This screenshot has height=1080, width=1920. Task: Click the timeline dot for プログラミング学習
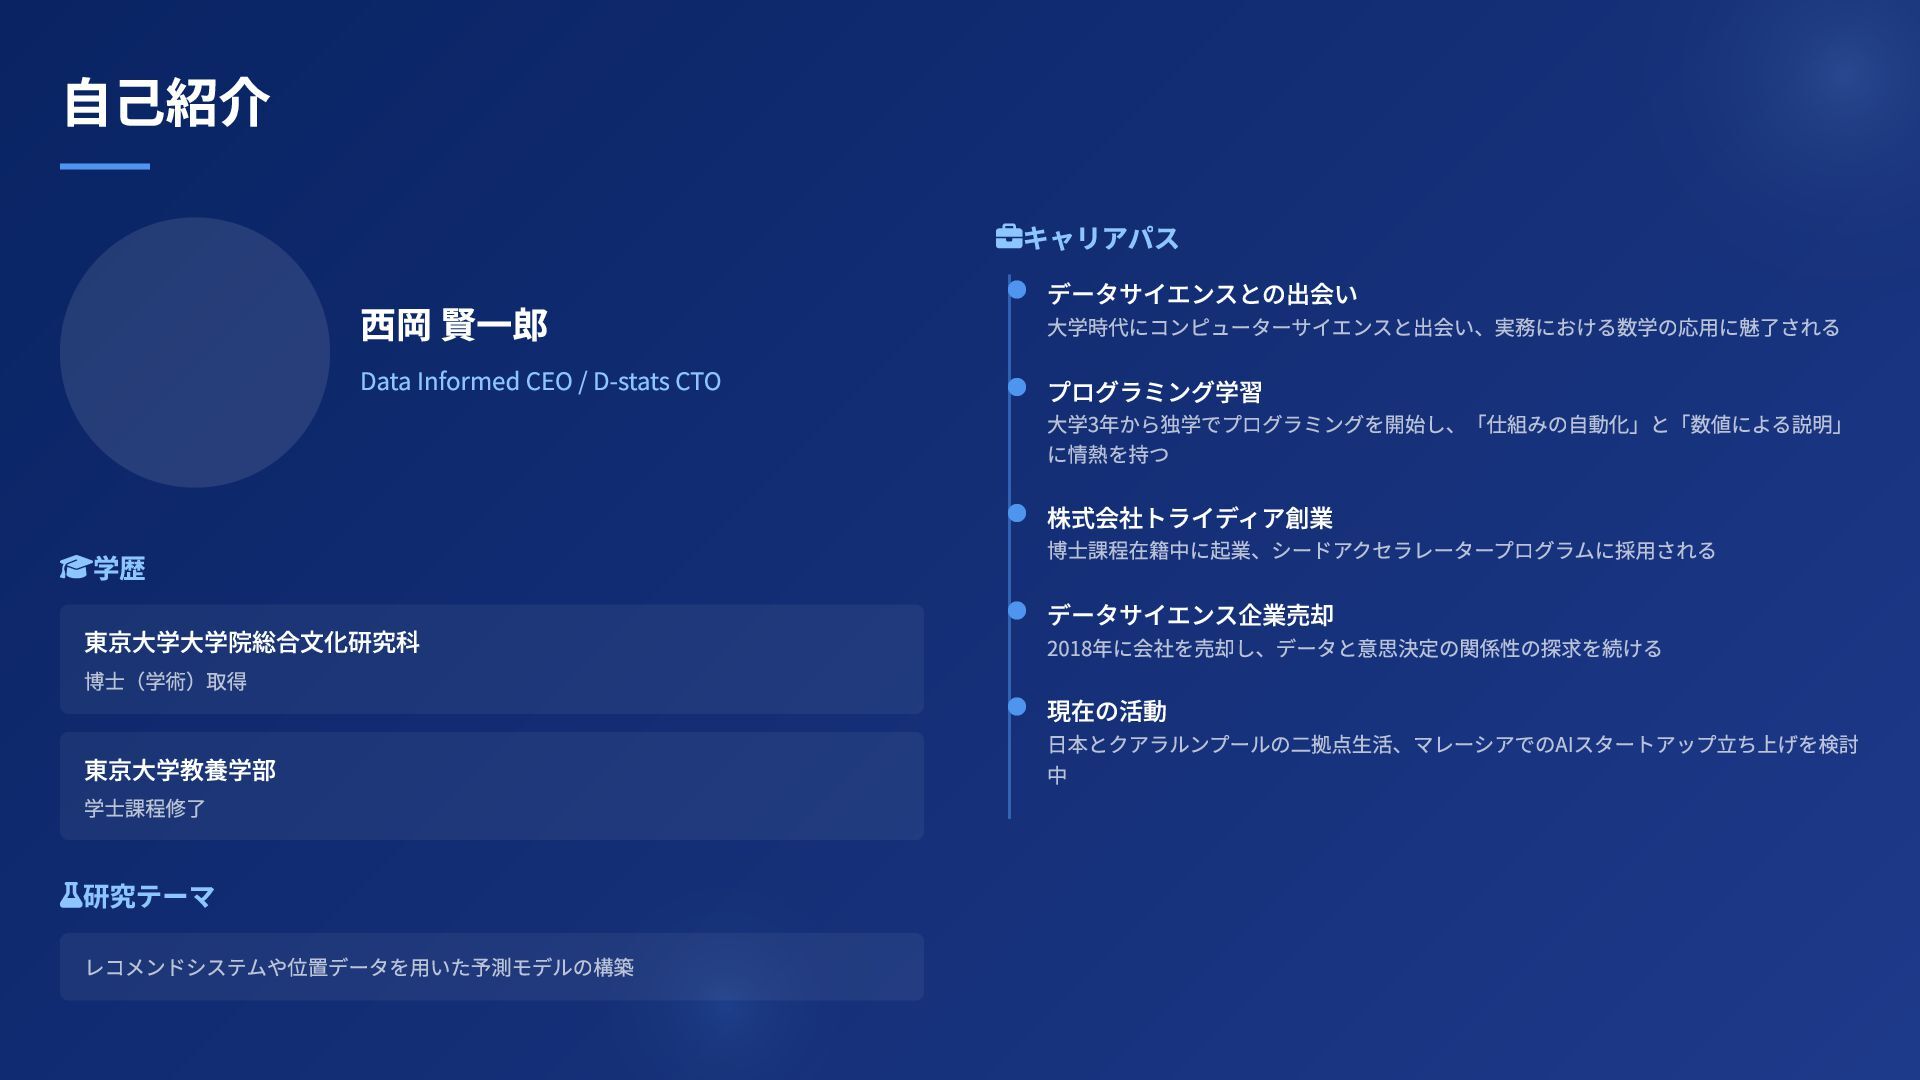coord(1017,387)
